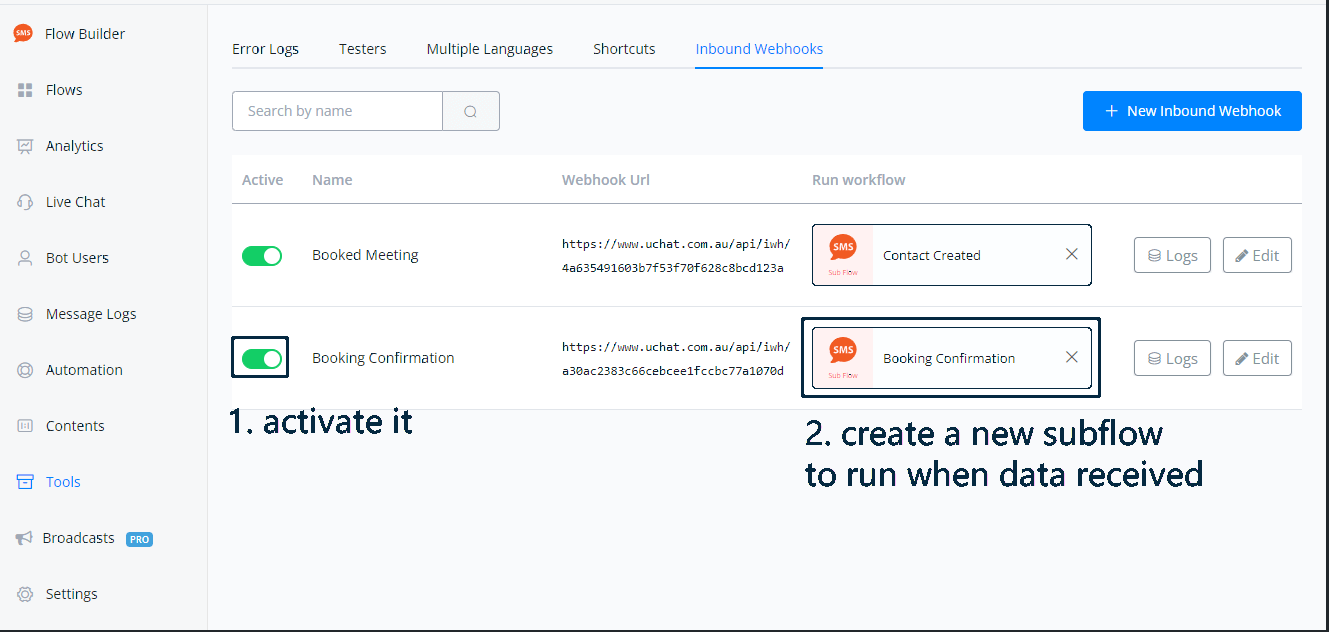
Task: Click the Run workflow column header
Action: pos(859,180)
